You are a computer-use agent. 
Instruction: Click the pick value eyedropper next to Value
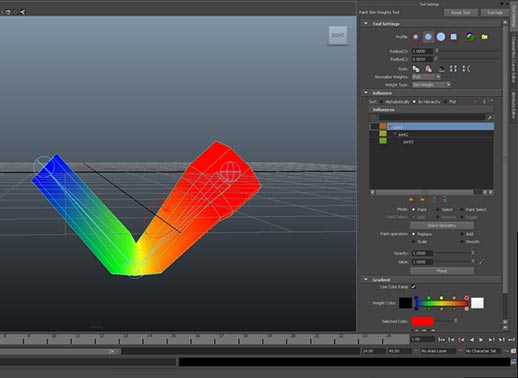[482, 262]
